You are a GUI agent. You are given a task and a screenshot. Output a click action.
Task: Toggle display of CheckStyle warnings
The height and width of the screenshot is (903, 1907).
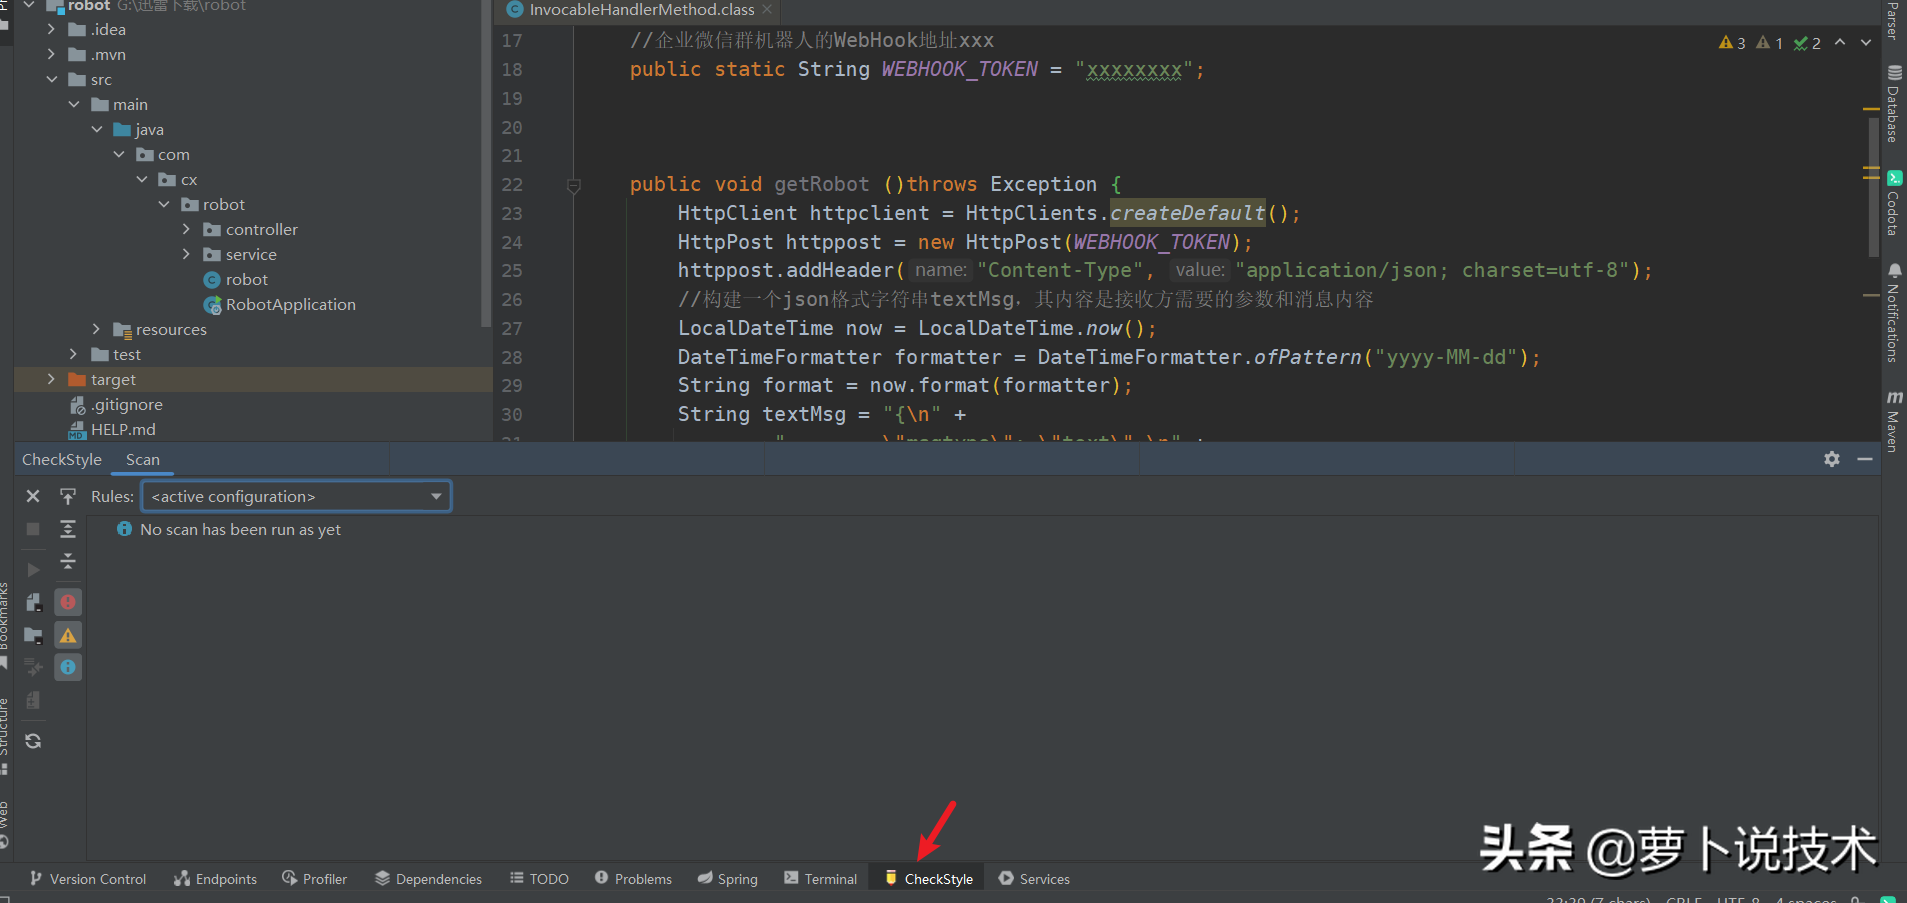tap(68, 635)
